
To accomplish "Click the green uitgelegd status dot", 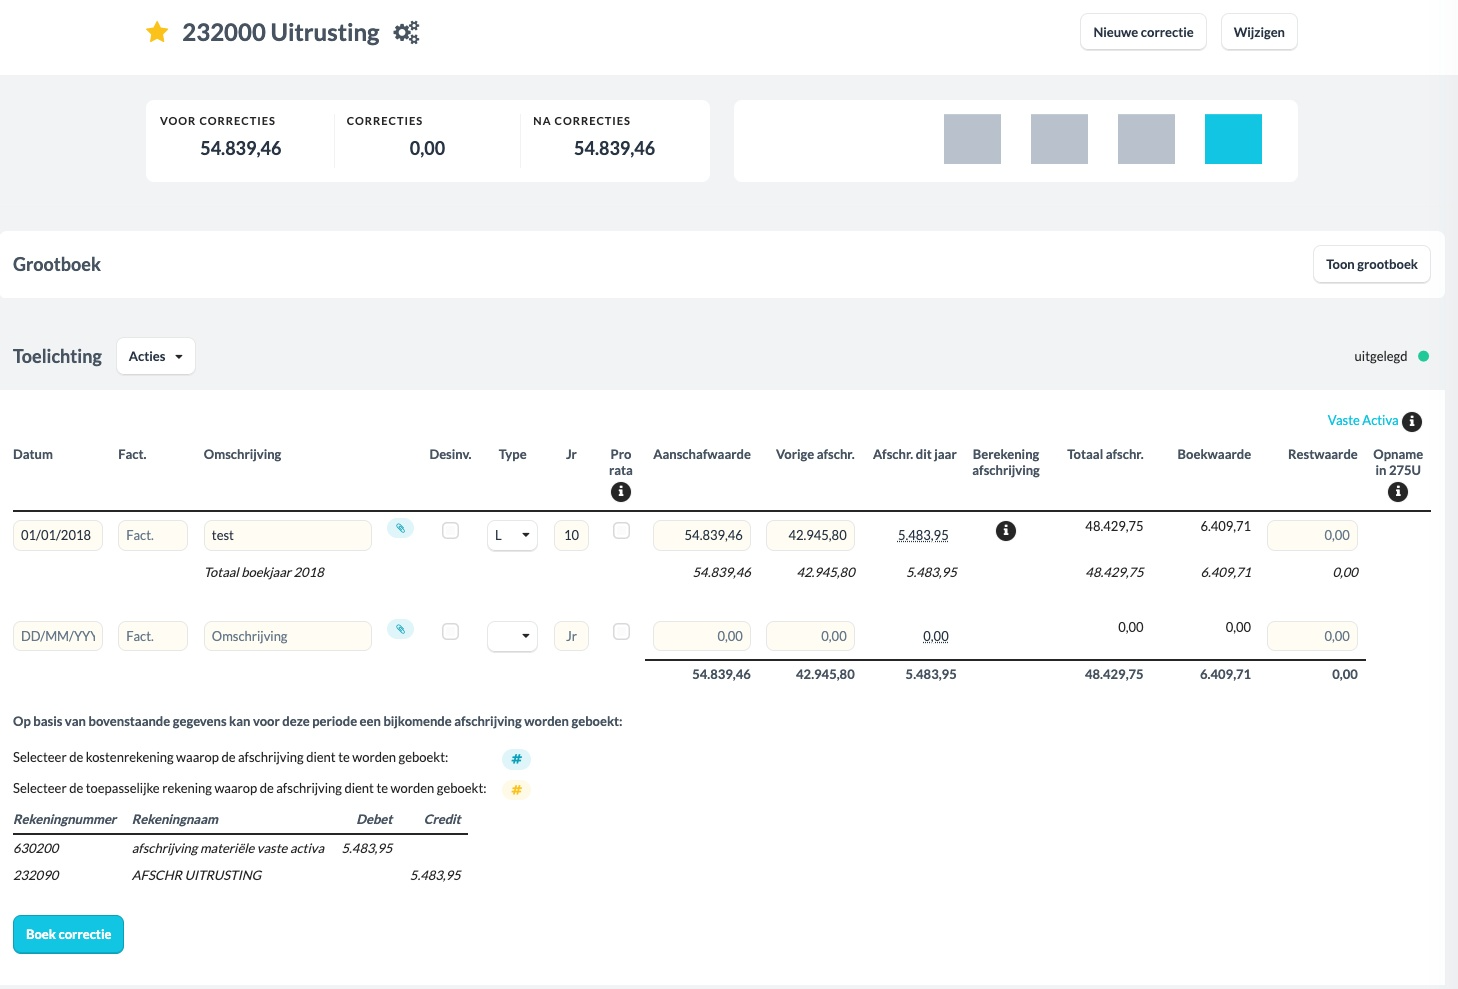I will pyautogui.click(x=1424, y=356).
